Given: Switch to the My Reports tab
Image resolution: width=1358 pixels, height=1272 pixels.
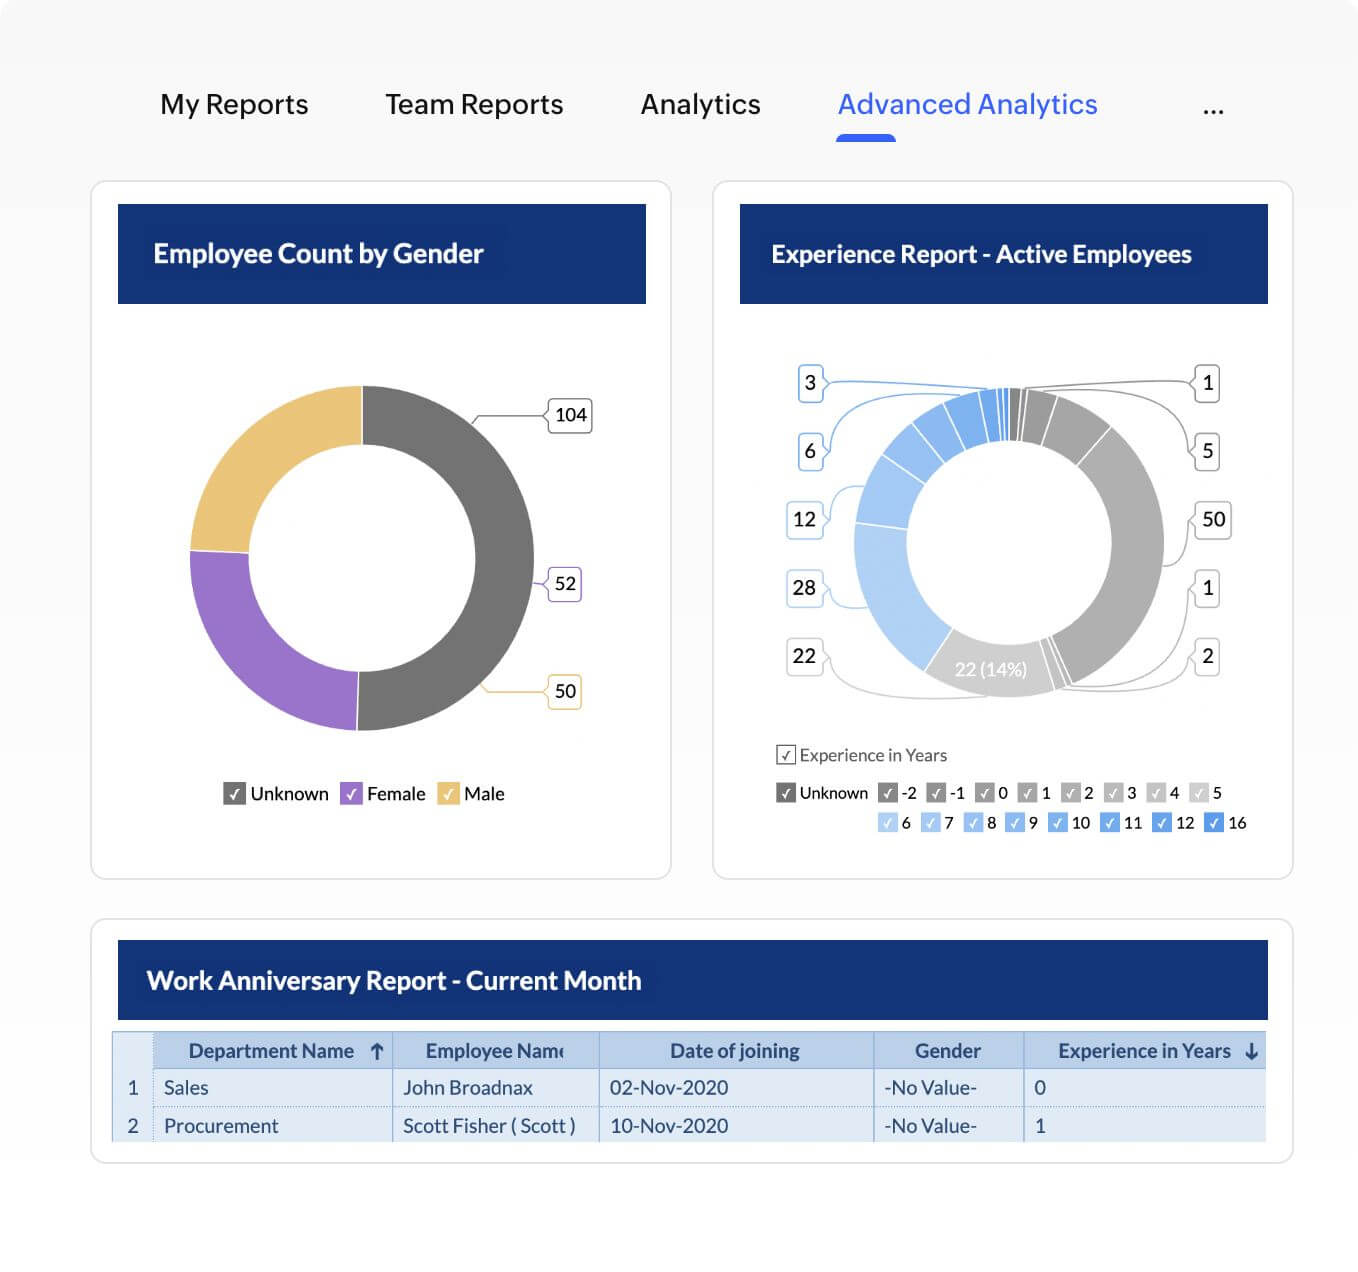Looking at the screenshot, I should click(234, 105).
